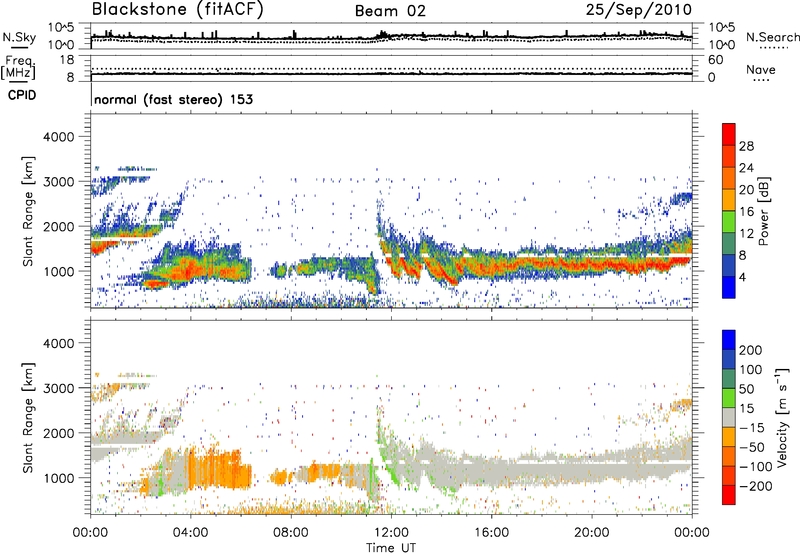The height and width of the screenshot is (554, 800).
Task: Click the '4000' tick in power panel
Action: tap(58, 137)
